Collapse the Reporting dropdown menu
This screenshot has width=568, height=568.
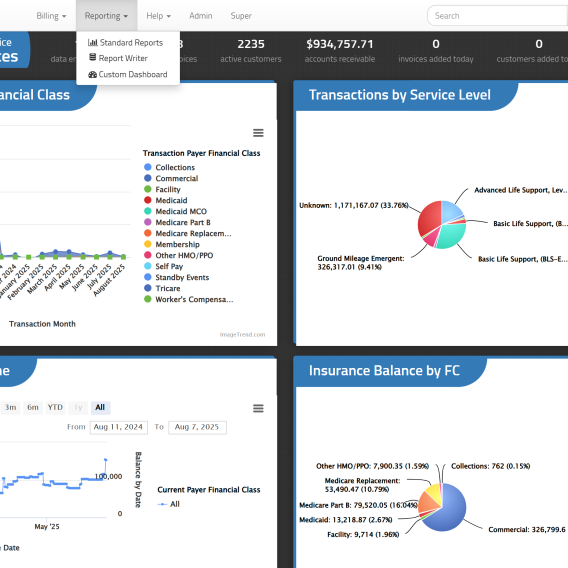click(x=106, y=16)
